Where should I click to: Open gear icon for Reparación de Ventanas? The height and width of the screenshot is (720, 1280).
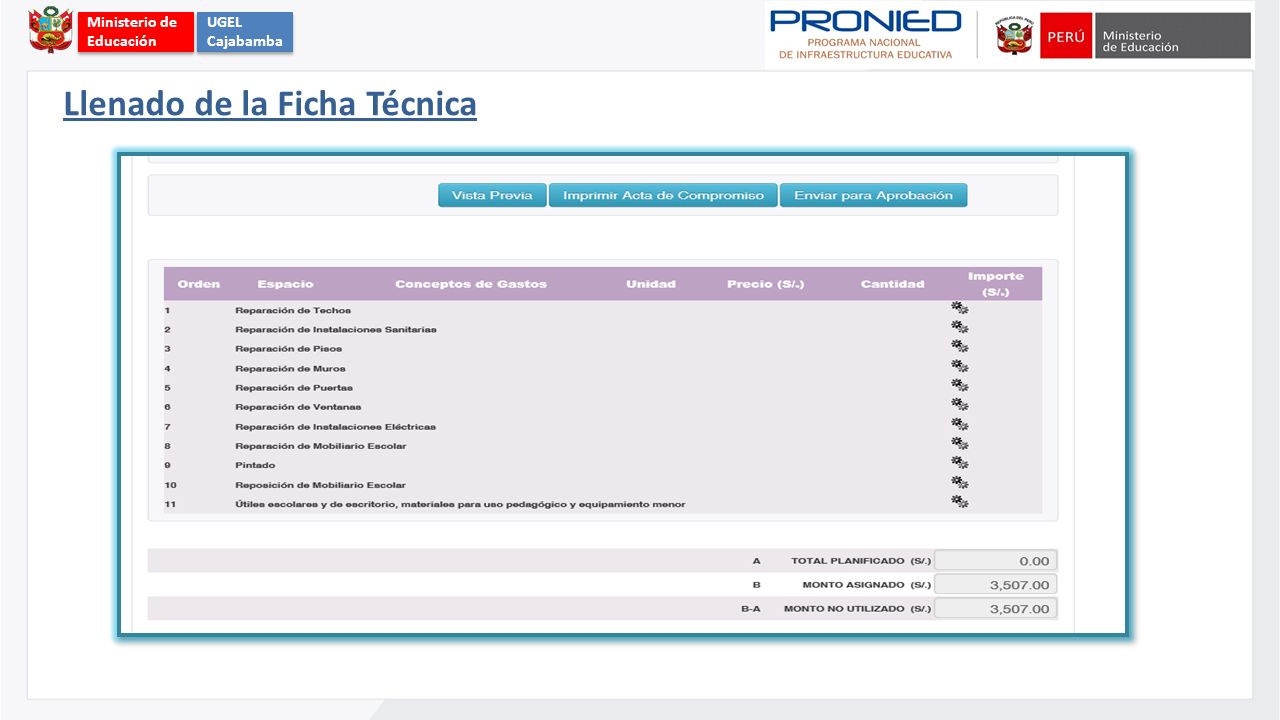click(x=960, y=405)
